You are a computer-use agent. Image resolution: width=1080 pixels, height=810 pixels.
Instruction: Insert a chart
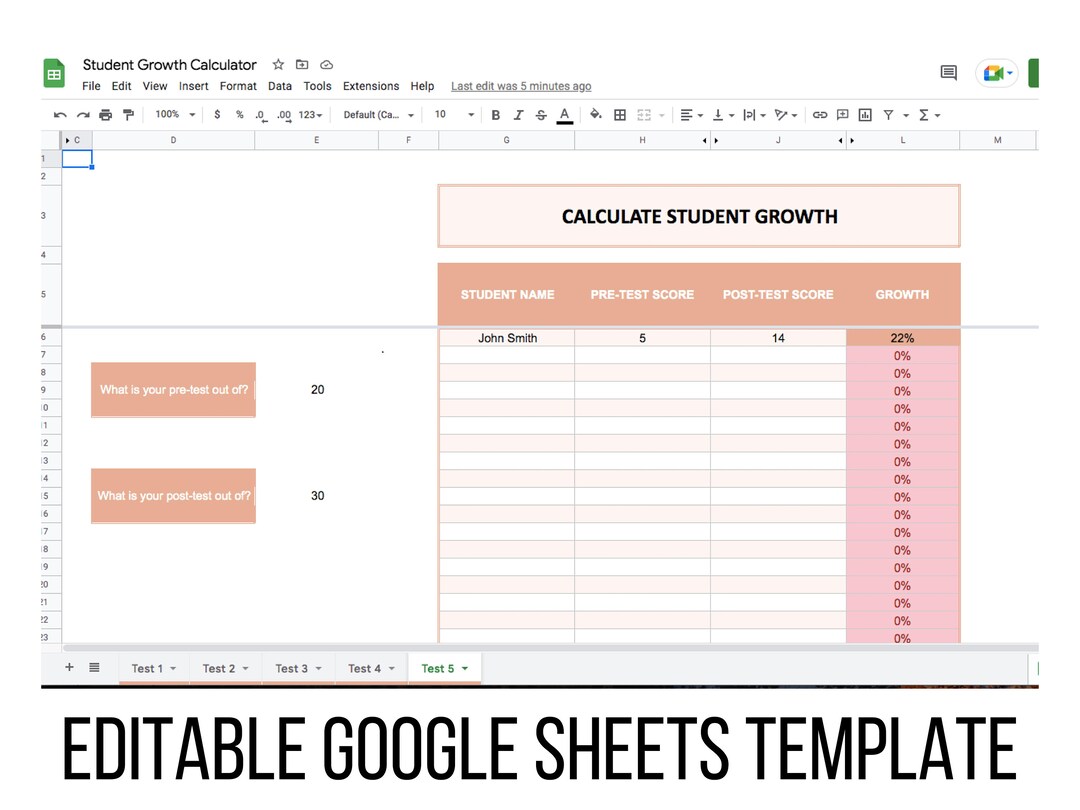pyautogui.click(x=864, y=114)
